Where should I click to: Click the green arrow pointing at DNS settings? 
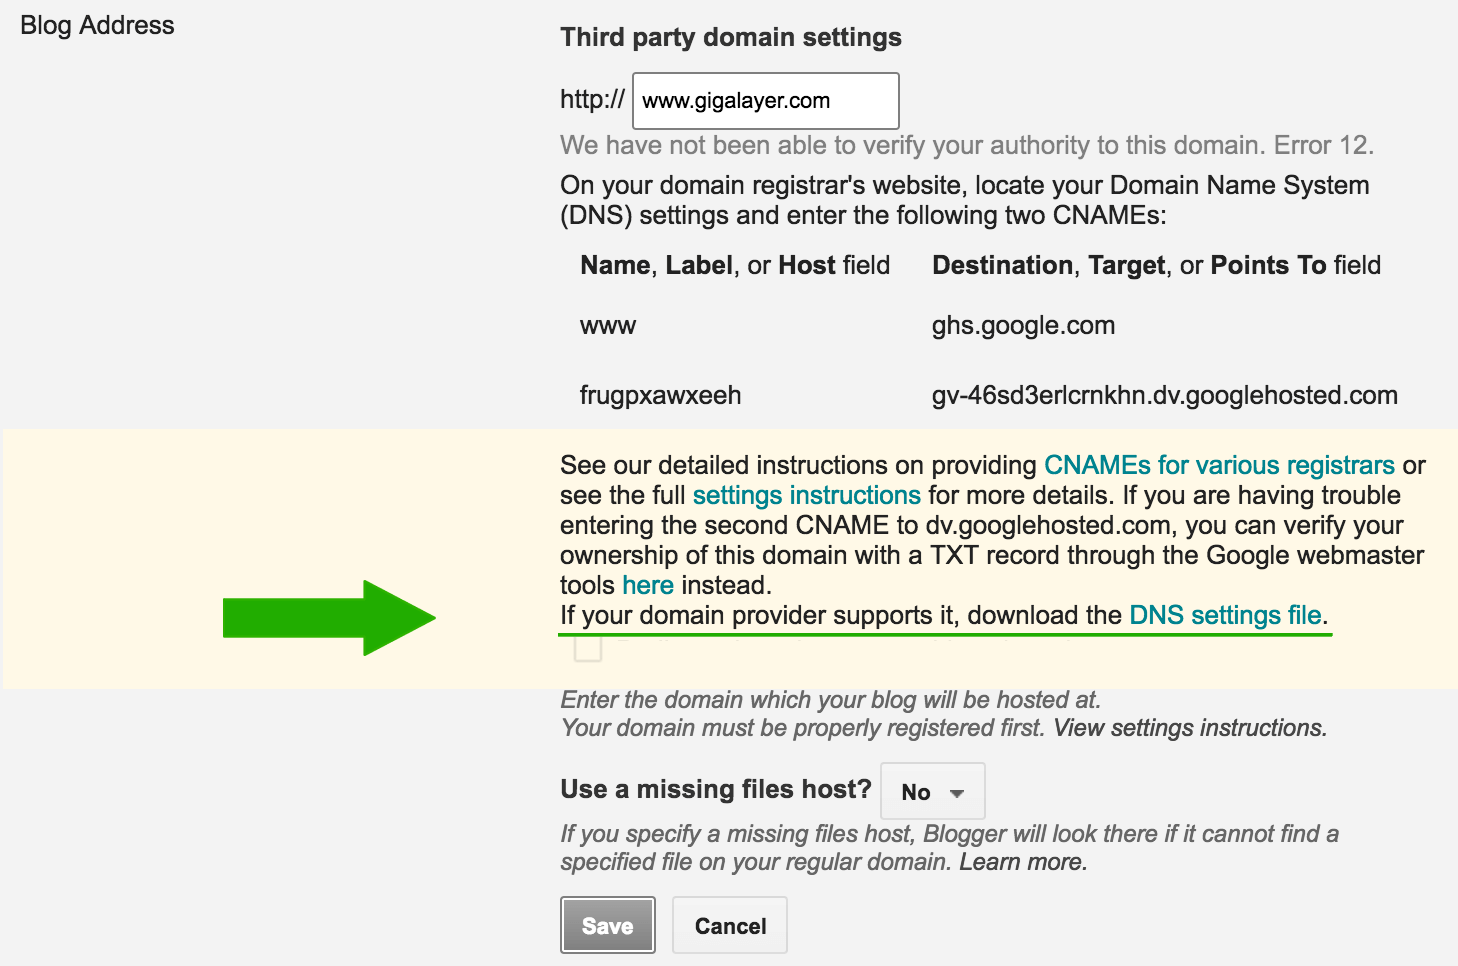pyautogui.click(x=329, y=618)
